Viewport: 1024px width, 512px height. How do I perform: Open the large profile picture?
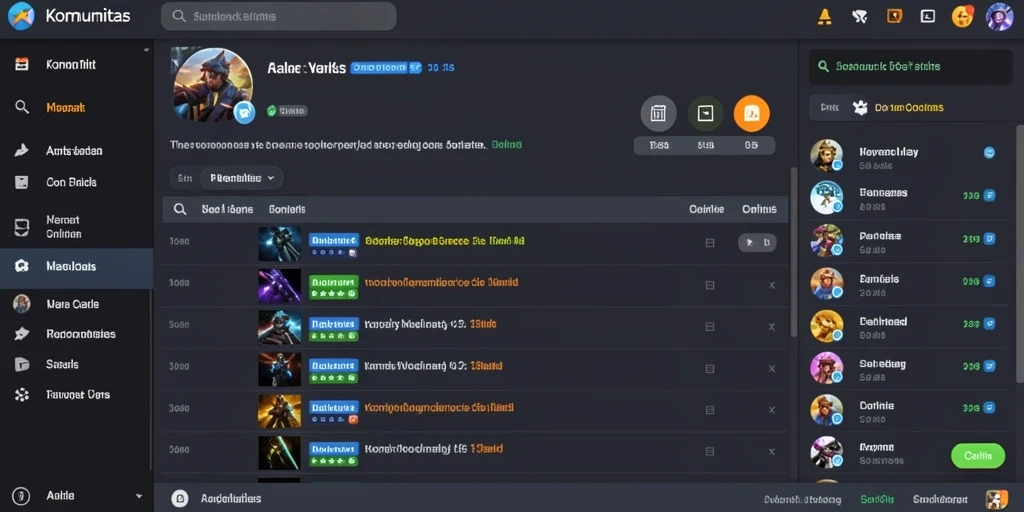click(x=213, y=85)
